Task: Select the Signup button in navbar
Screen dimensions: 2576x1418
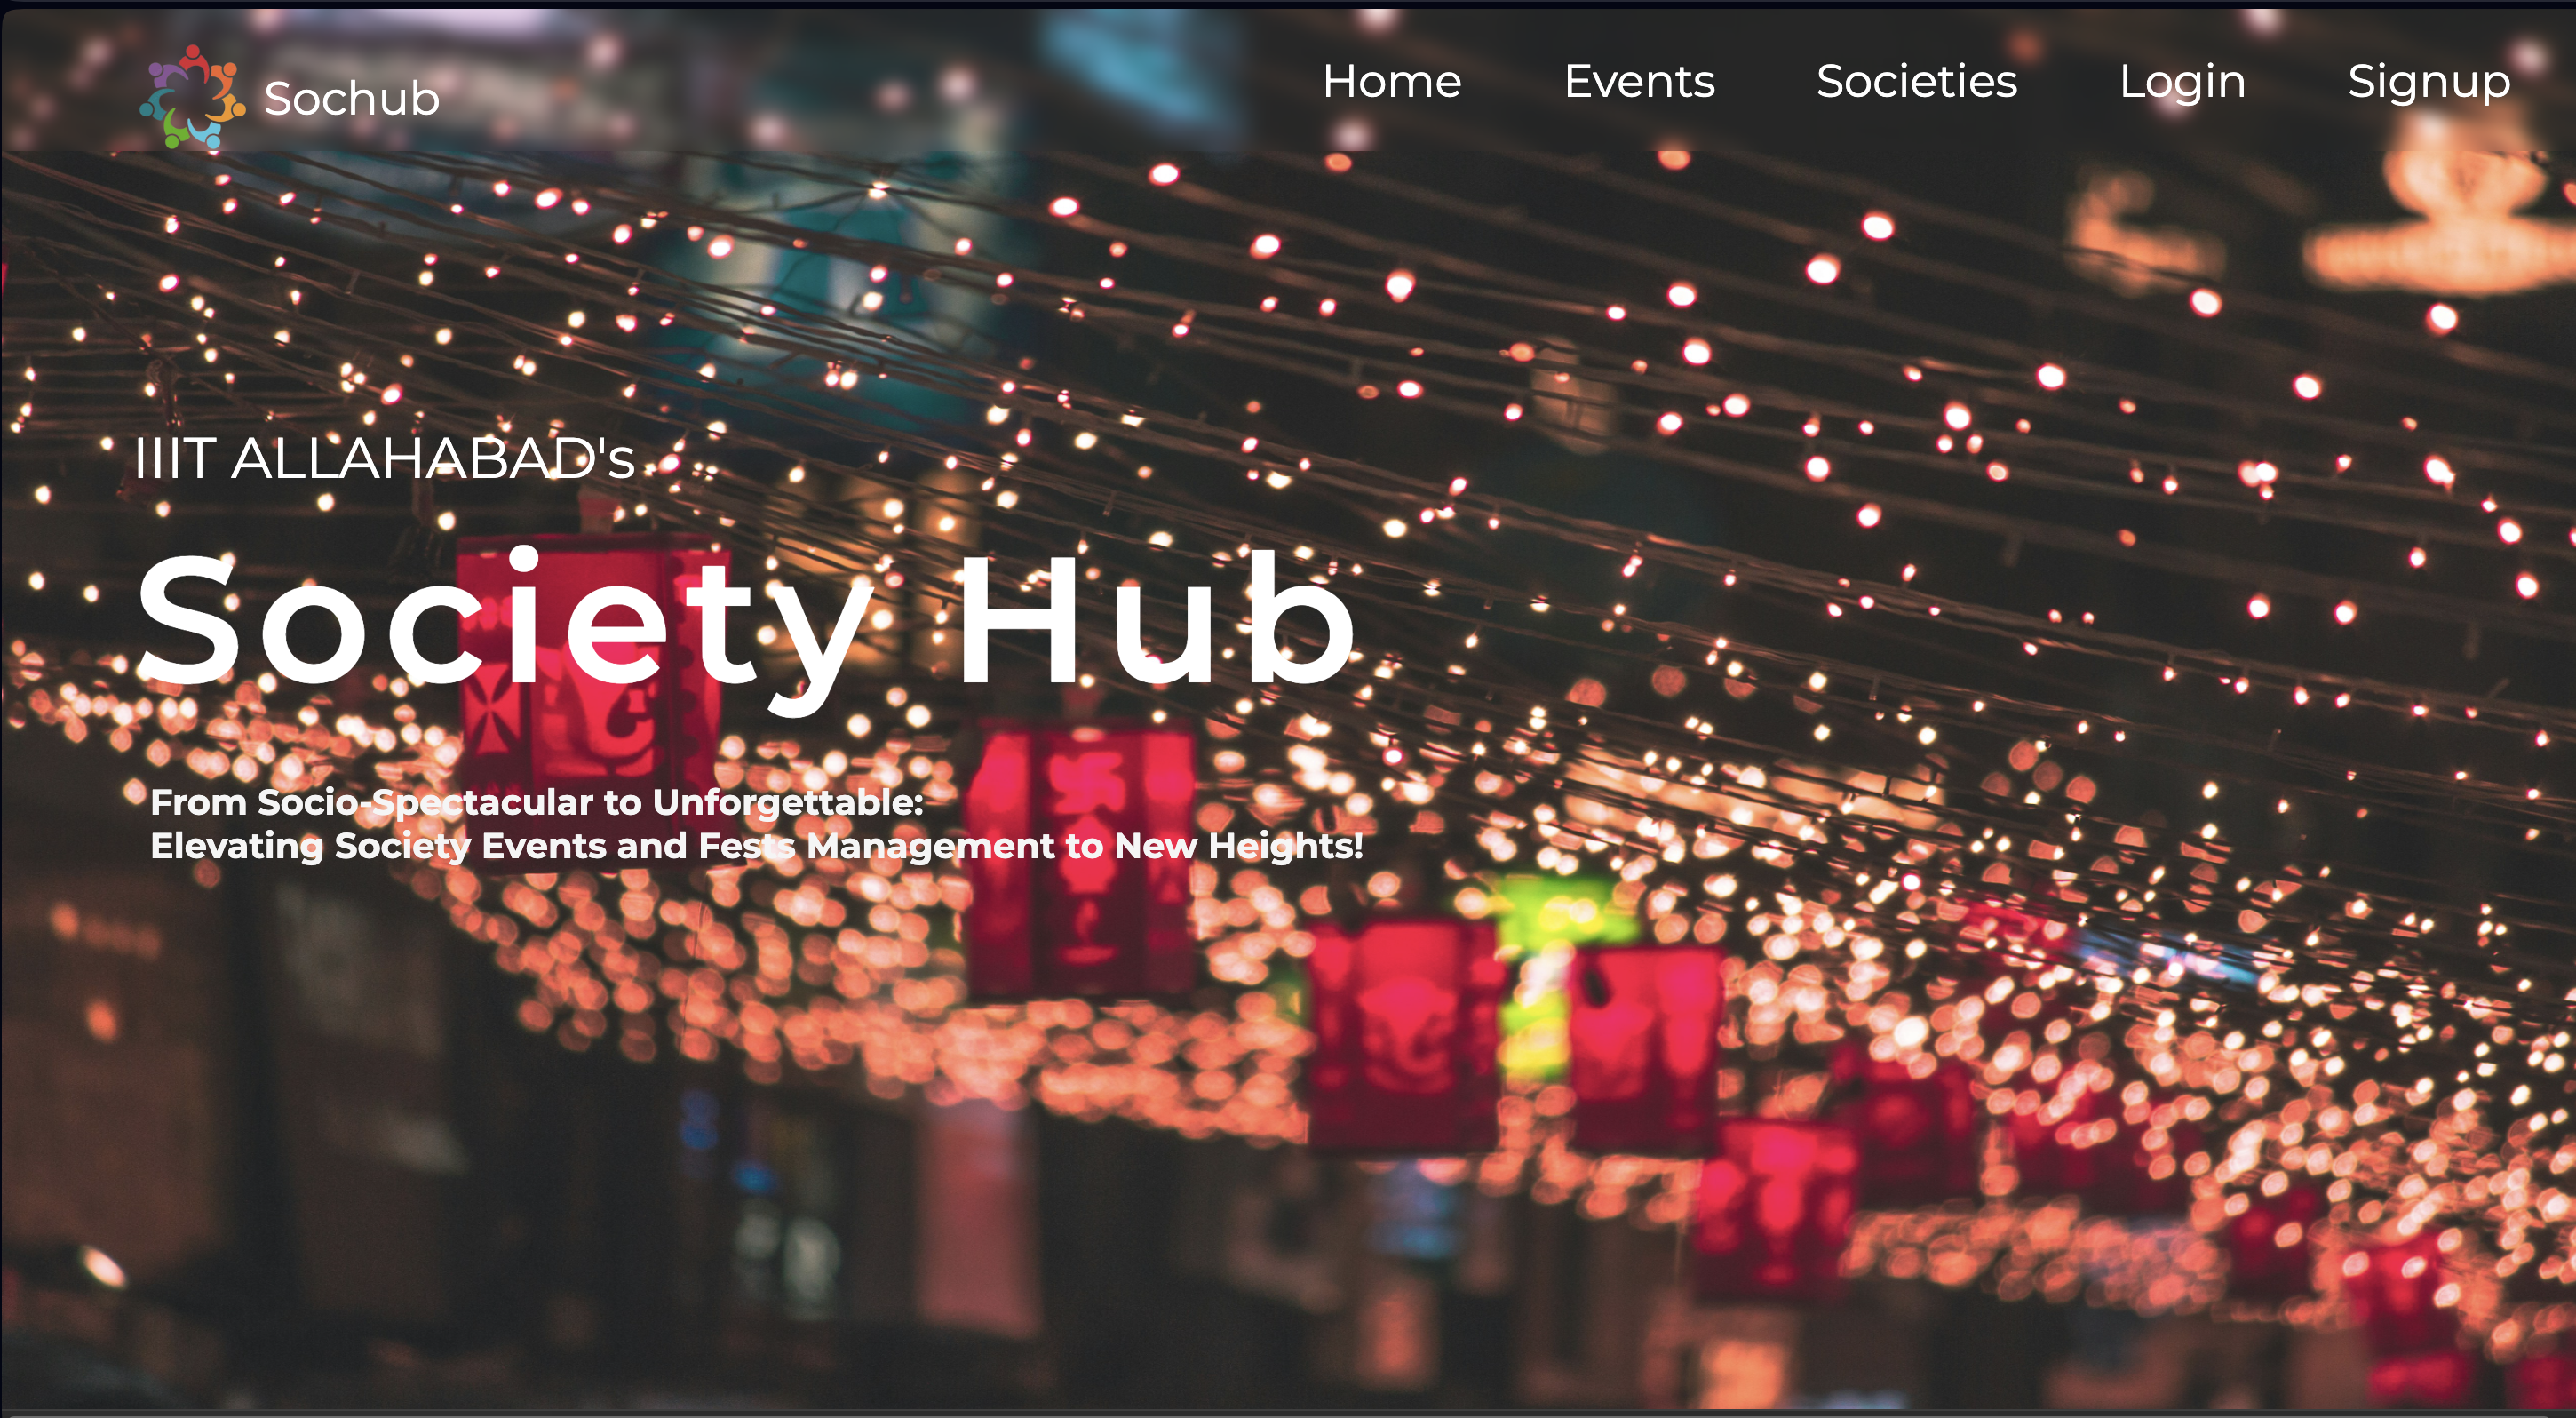Action: click(x=2429, y=83)
